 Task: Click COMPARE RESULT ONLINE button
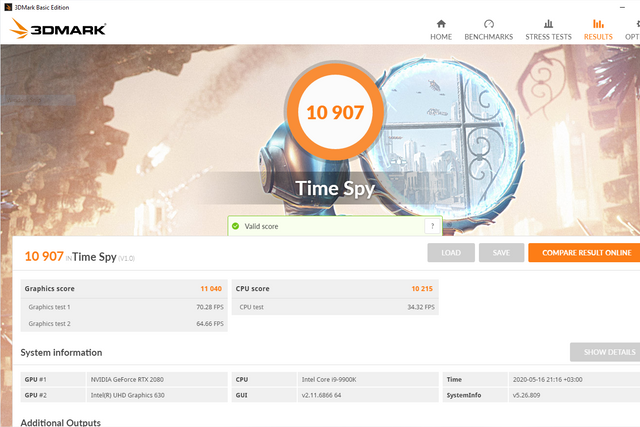[584, 253]
